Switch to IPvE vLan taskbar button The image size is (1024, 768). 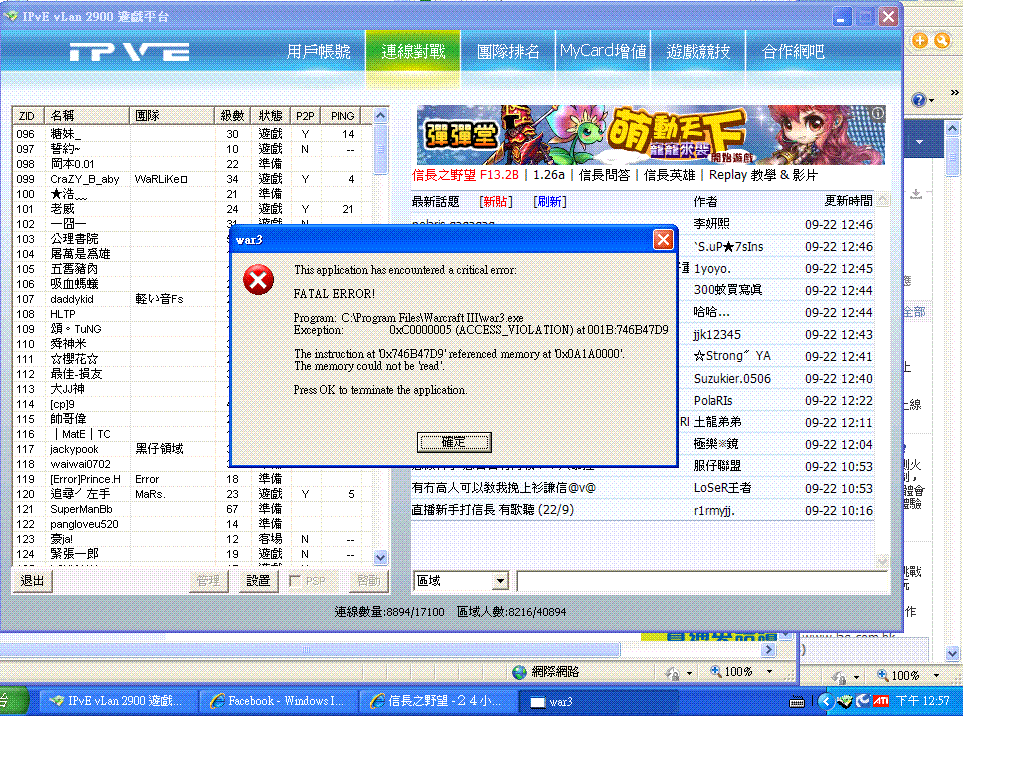(x=116, y=701)
